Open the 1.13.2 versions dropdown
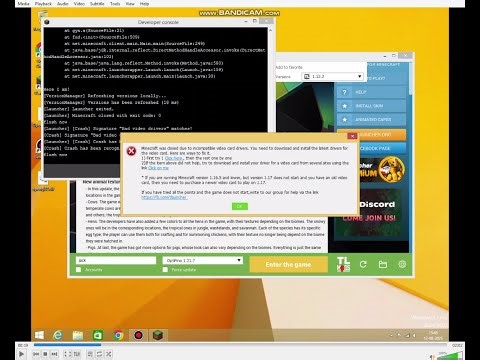The image size is (480, 360). (x=333, y=76)
